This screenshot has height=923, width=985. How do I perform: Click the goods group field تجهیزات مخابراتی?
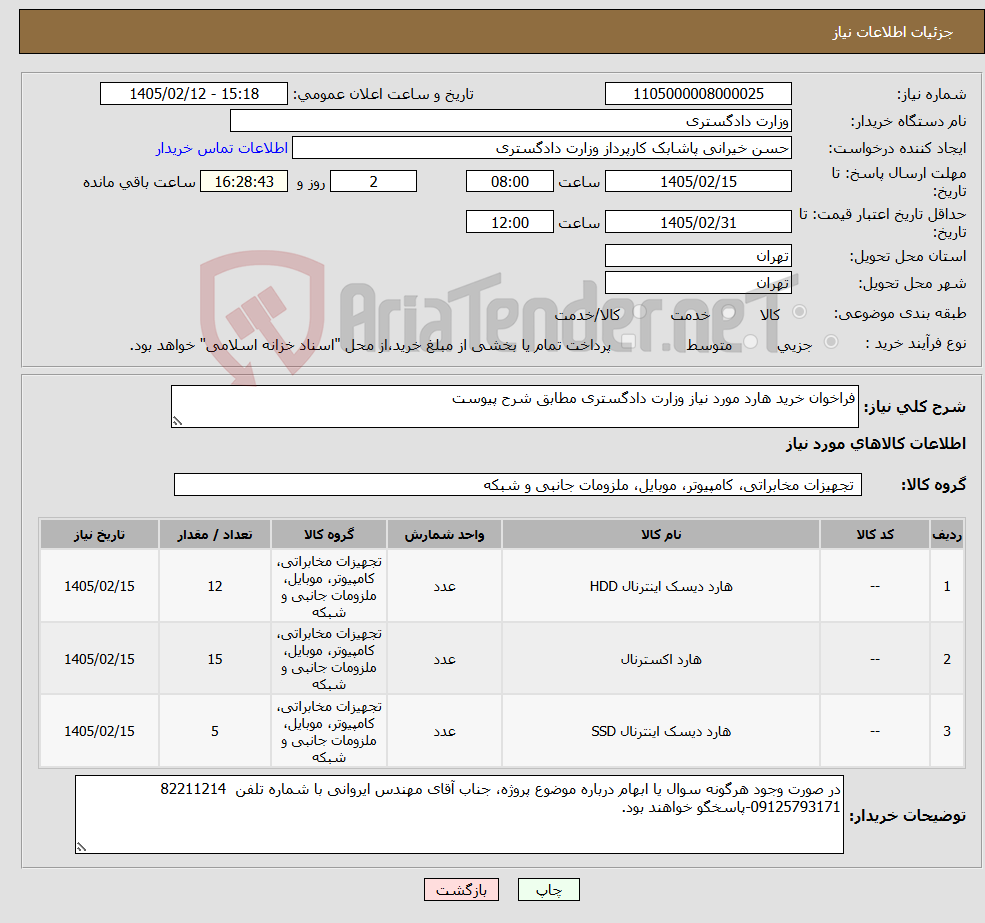click(x=518, y=484)
